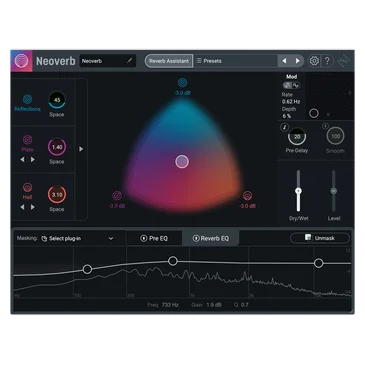The height and width of the screenshot is (365, 365).
Task: Click the Neoverb logo icon
Action: [x=21, y=61]
